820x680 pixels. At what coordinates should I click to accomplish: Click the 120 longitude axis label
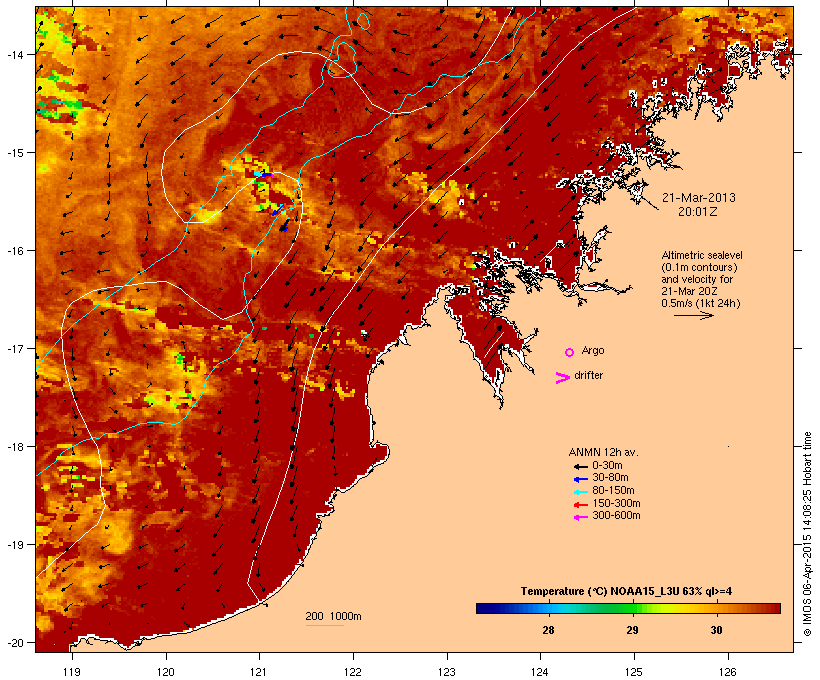[166, 672]
